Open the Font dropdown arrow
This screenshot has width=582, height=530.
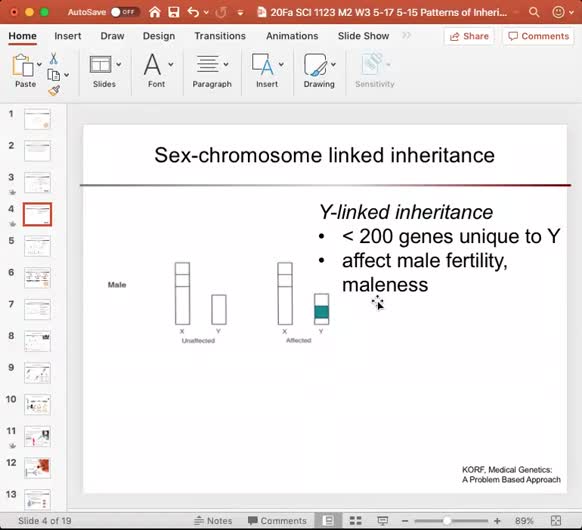click(171, 64)
